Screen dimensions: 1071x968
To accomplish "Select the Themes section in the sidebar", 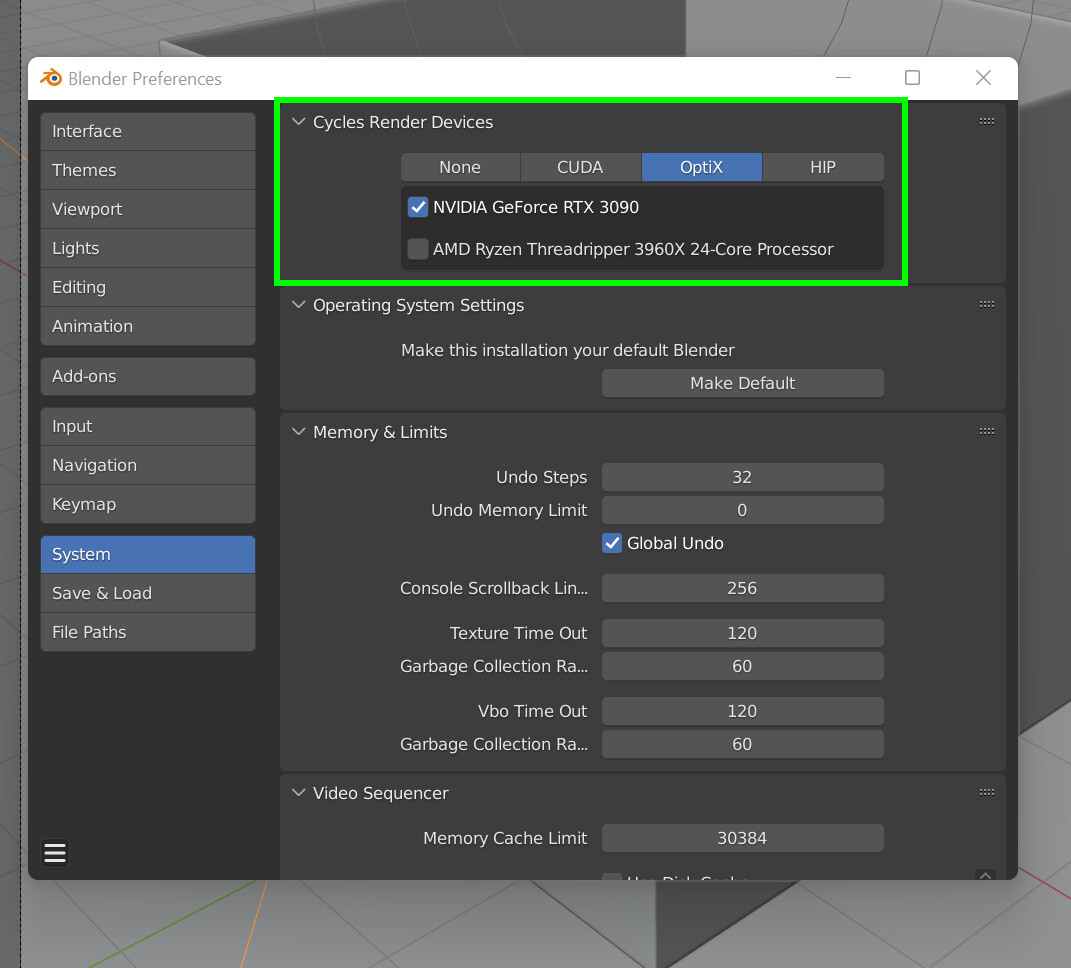I will [147, 170].
